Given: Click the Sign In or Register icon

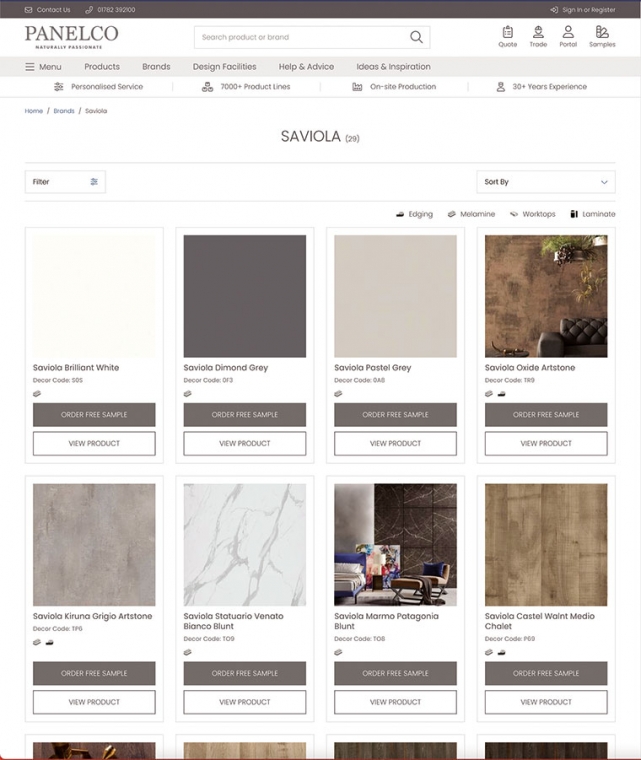Looking at the screenshot, I should pyautogui.click(x=554, y=10).
